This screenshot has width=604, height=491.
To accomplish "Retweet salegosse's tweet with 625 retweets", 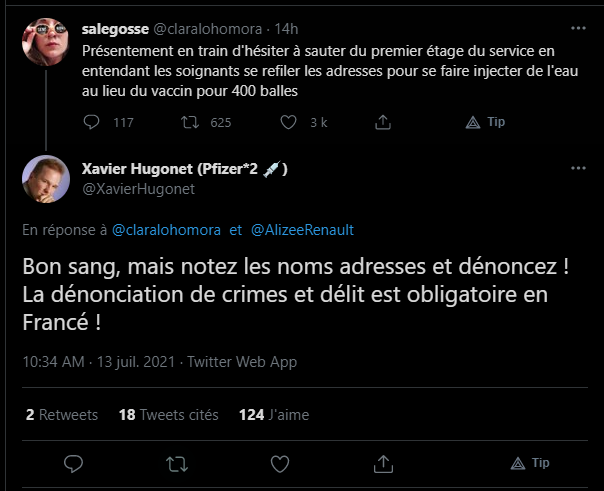I will tap(188, 123).
